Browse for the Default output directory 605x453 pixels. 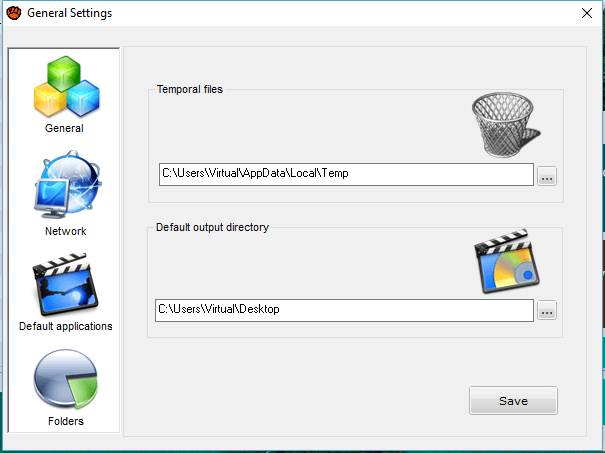tap(546, 311)
